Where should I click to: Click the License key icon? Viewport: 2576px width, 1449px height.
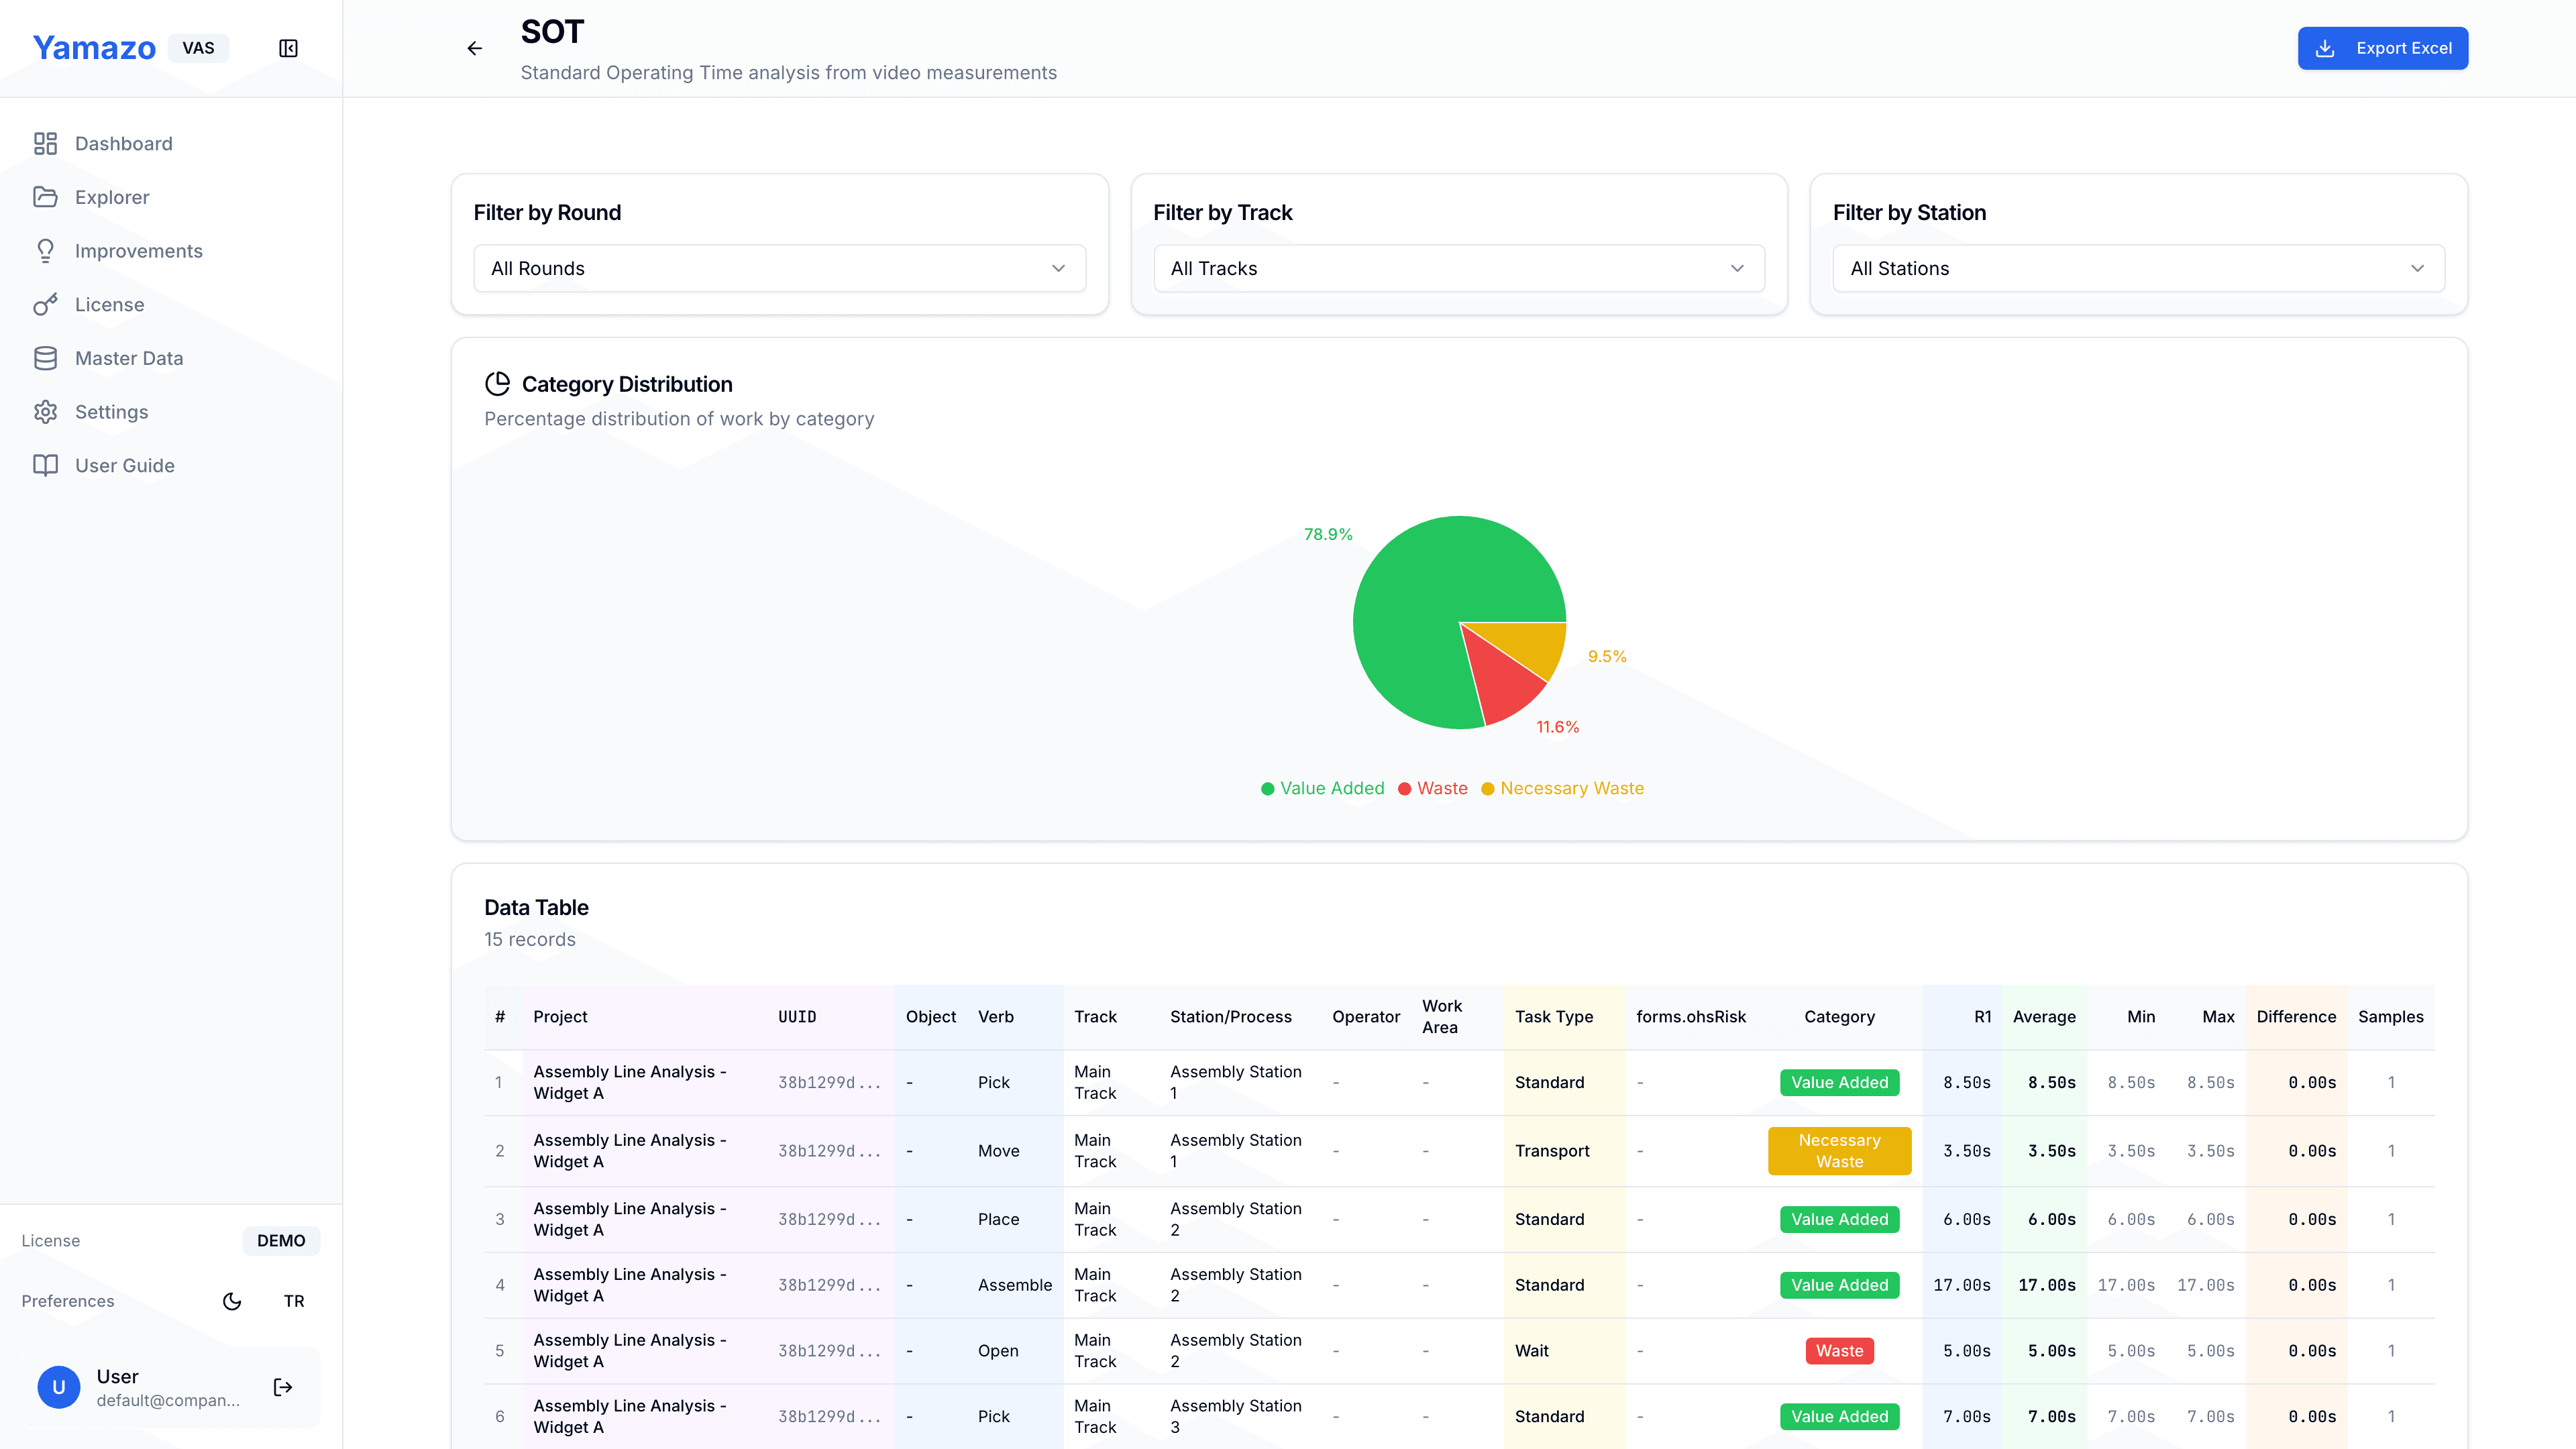click(x=45, y=305)
